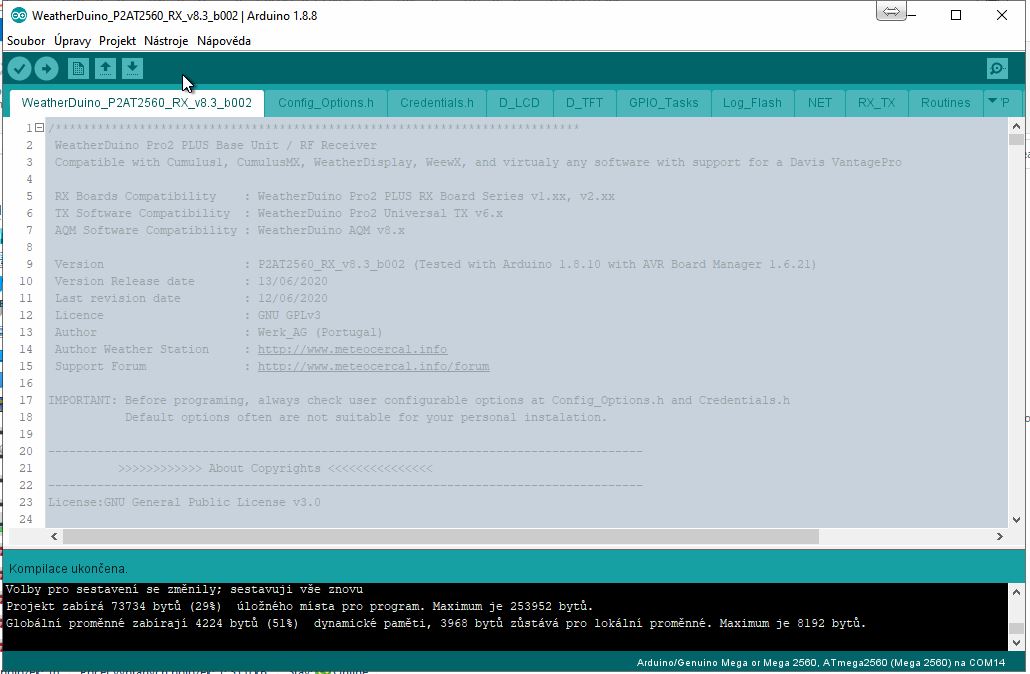The height and width of the screenshot is (674, 1030).
Task: Select the GPIO_Tasks tab
Action: click(x=663, y=103)
